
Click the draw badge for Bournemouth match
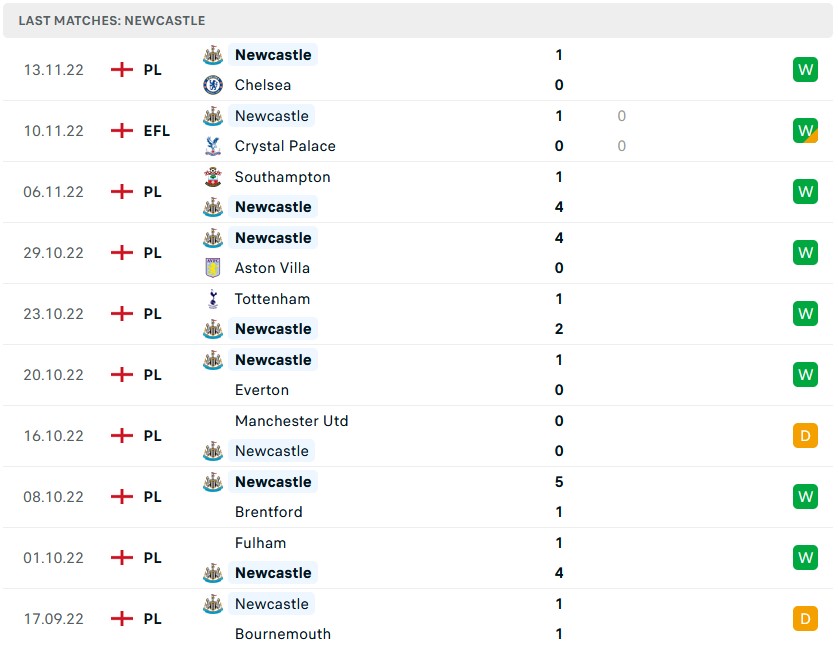[x=805, y=619]
